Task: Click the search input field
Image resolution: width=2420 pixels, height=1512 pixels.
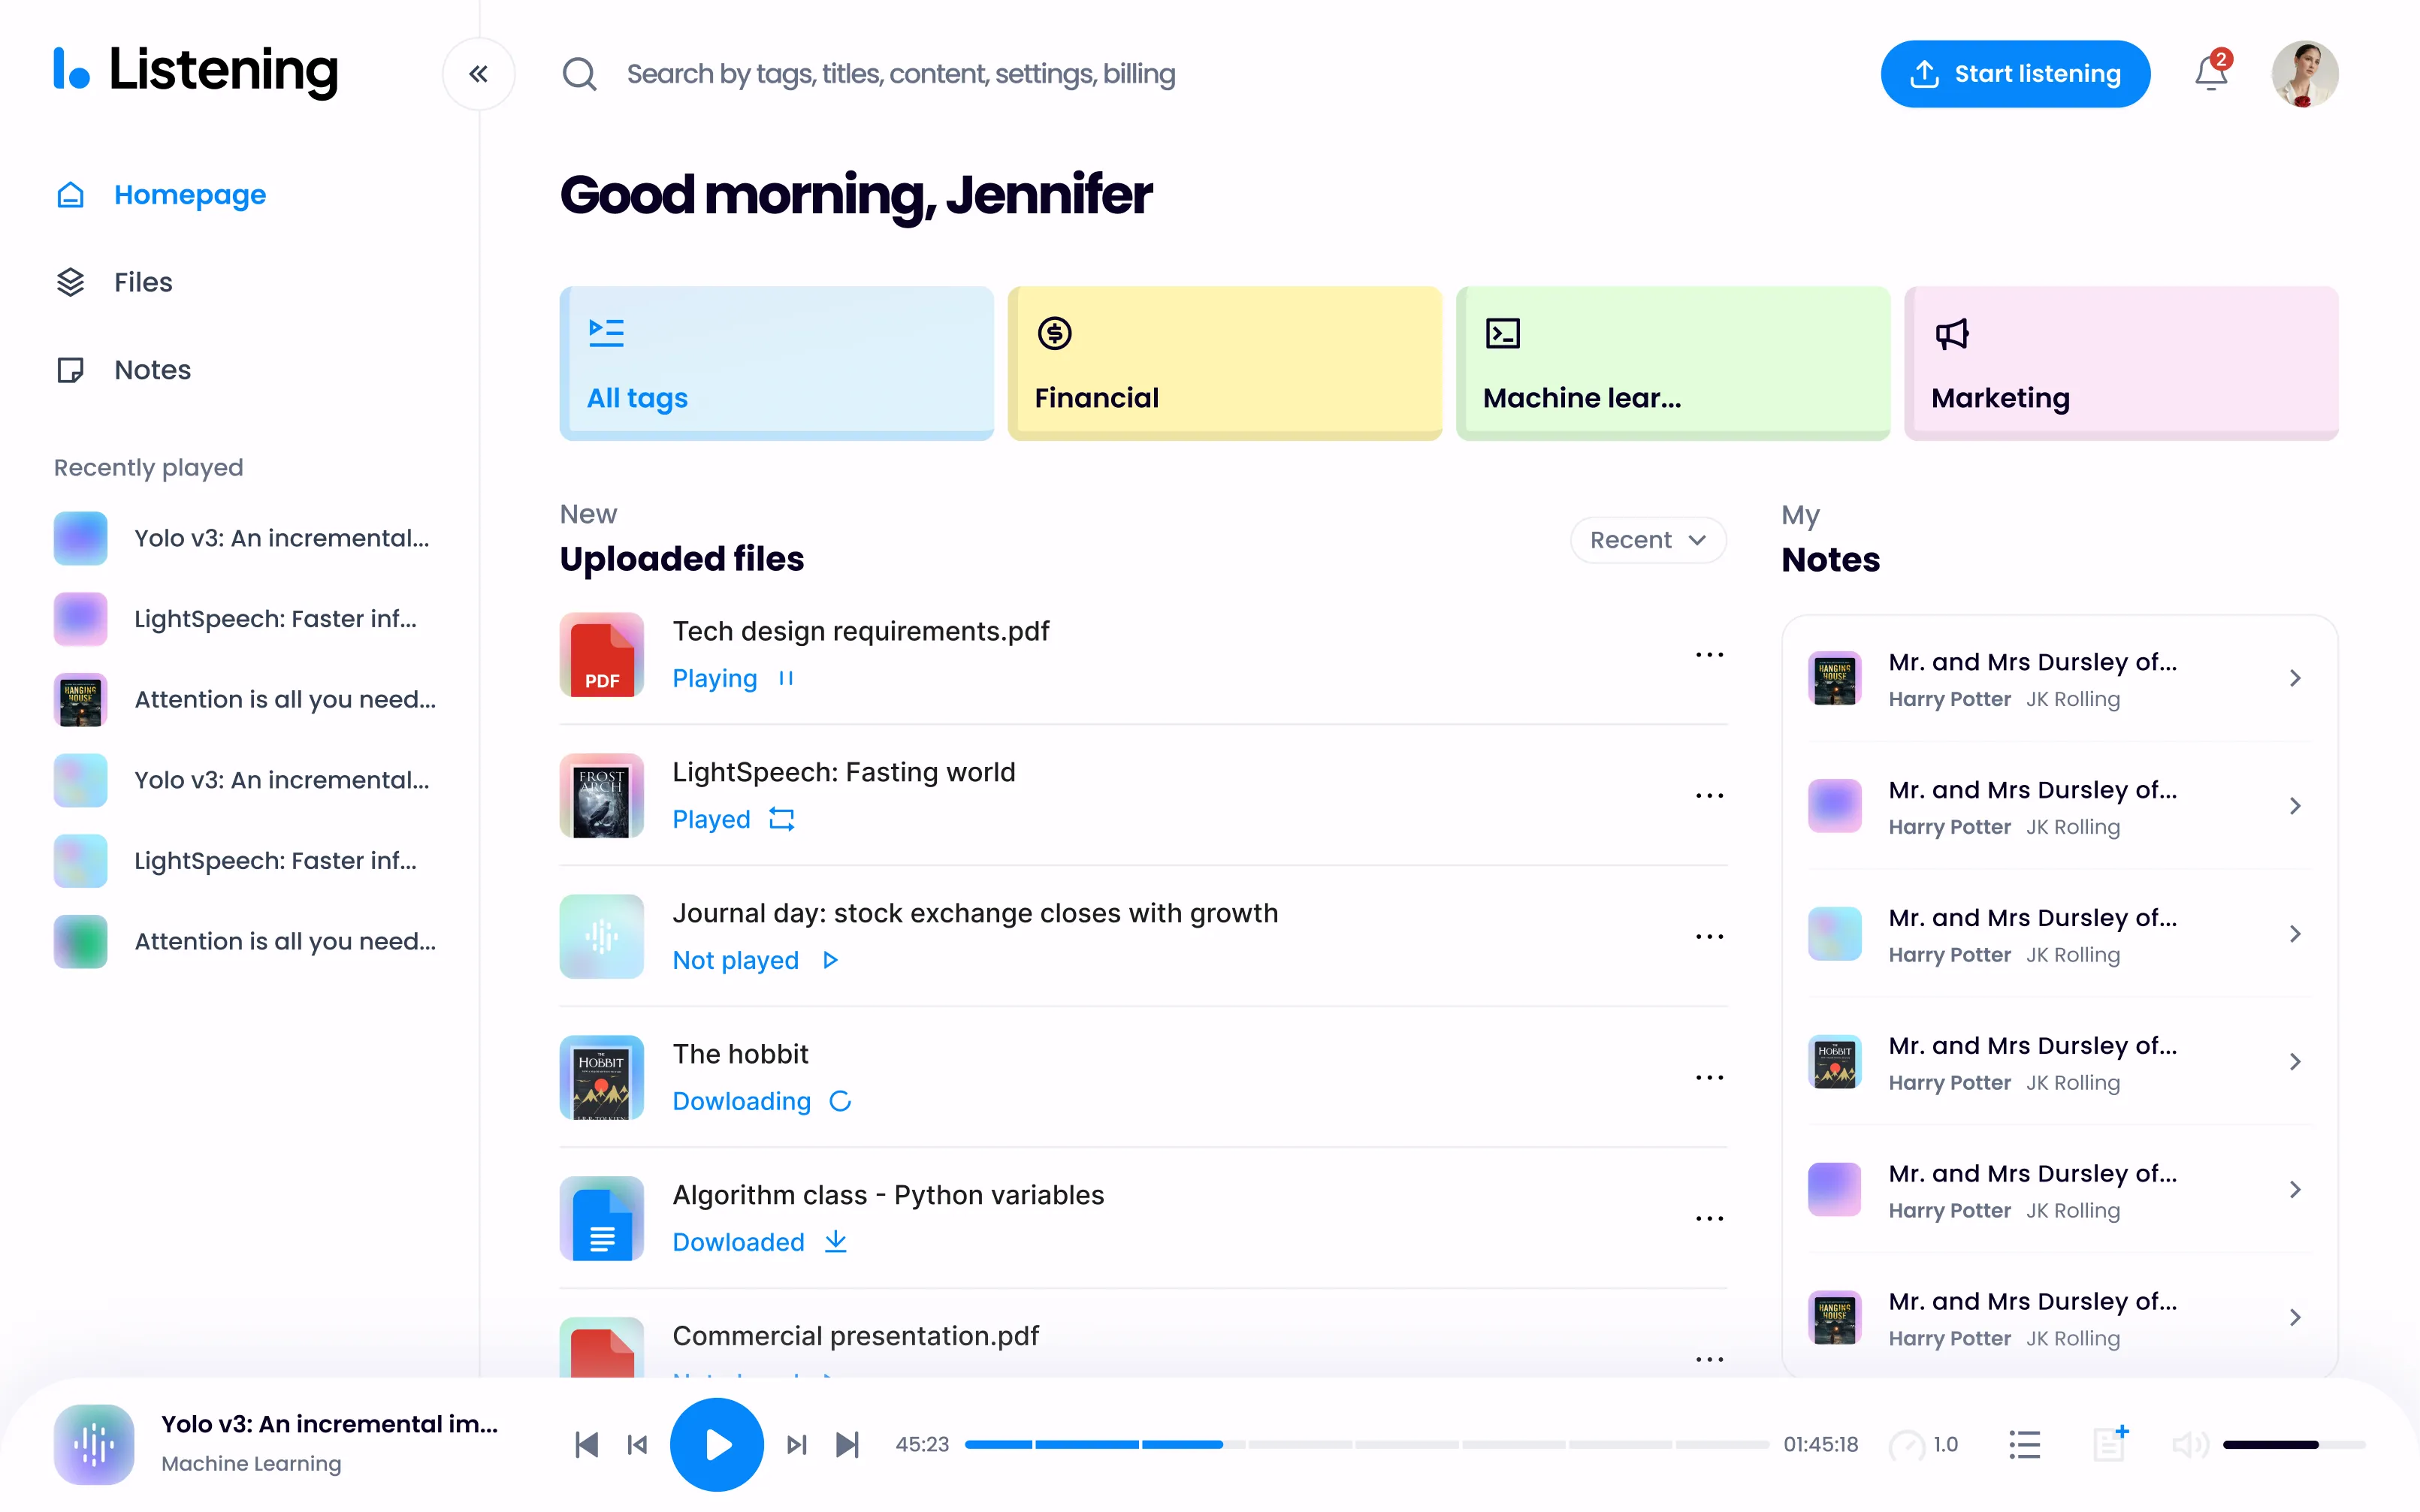Action: tap(900, 74)
